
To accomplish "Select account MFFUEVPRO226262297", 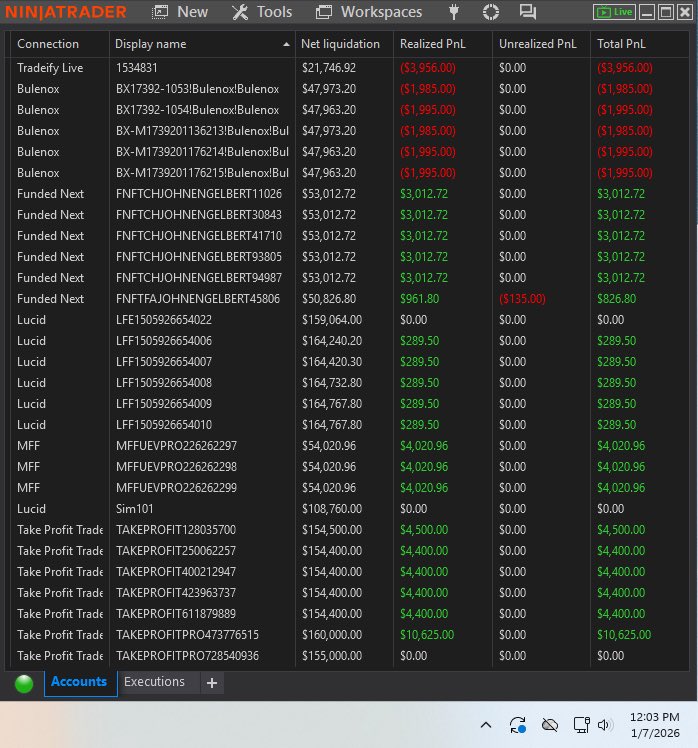I will click(348, 446).
